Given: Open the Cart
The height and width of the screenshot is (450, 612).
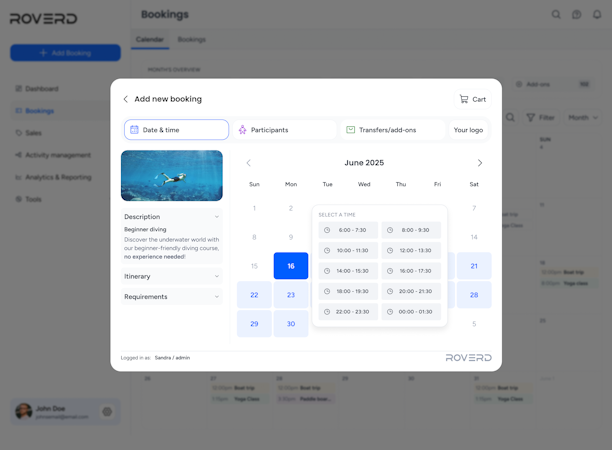Looking at the screenshot, I should [x=473, y=99].
